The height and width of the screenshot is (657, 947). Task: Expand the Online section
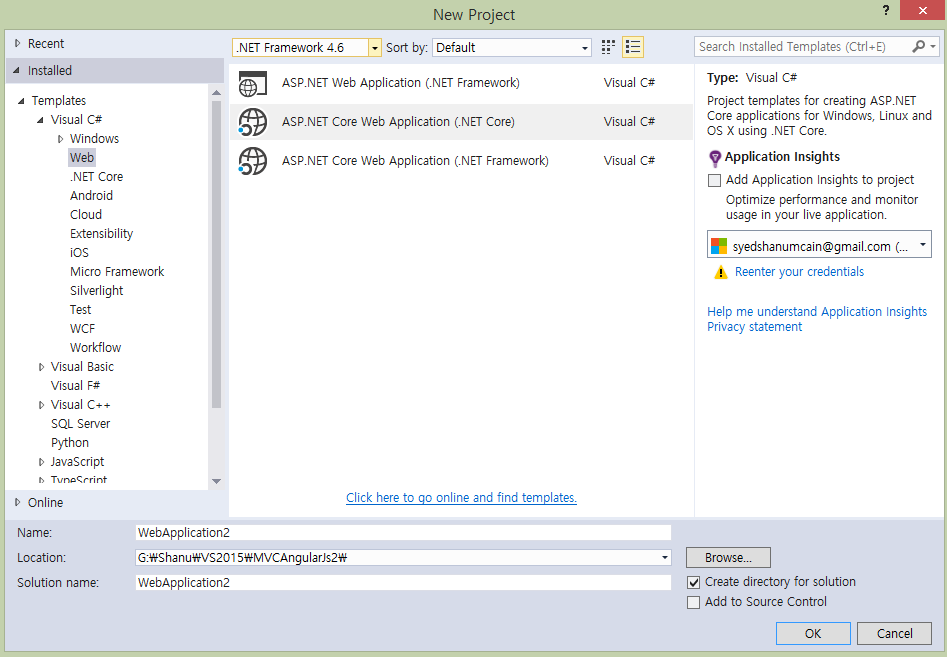[x=18, y=502]
